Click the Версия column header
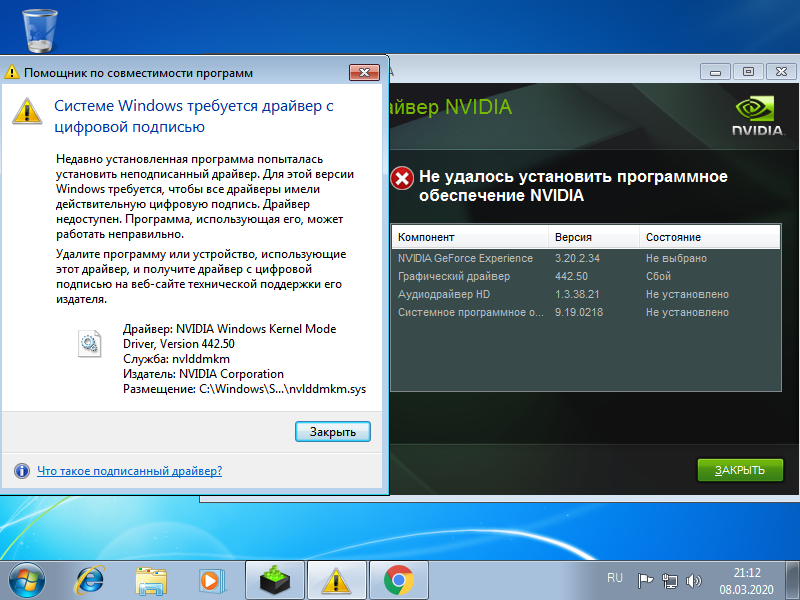Image resolution: width=800 pixels, height=600 pixels. (594, 237)
